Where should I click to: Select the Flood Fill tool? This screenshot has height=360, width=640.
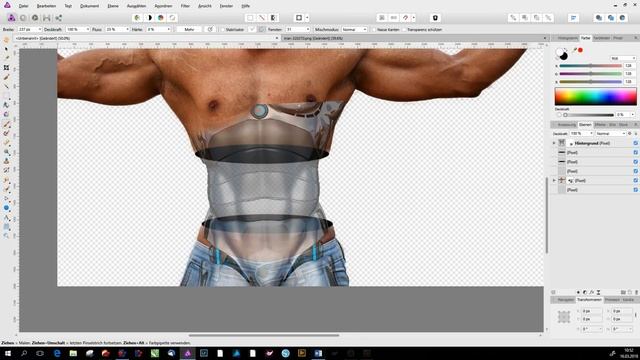[x=6, y=105]
